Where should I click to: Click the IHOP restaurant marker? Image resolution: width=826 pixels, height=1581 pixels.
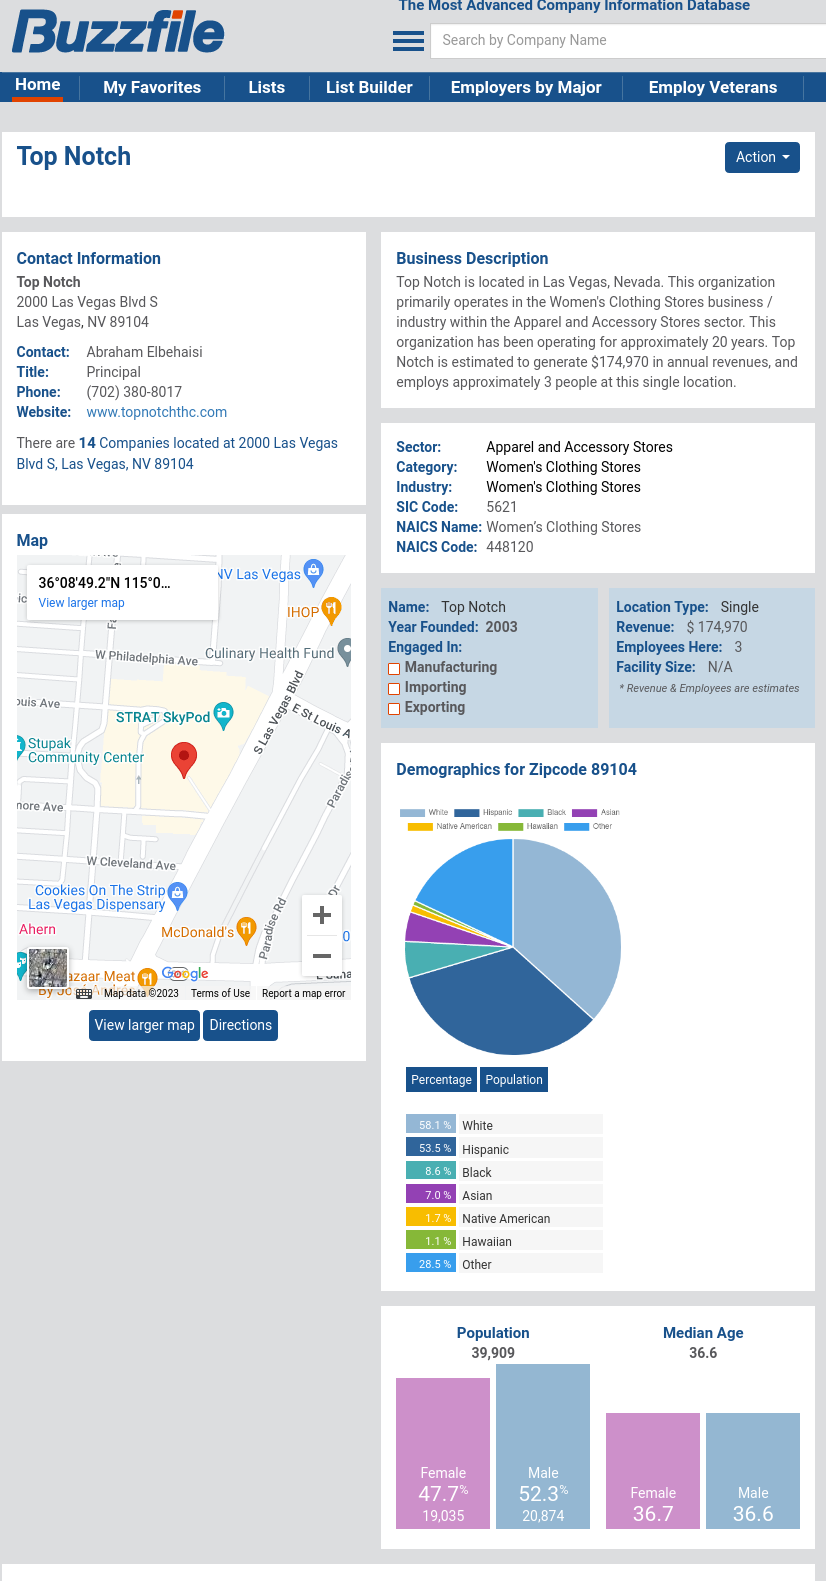click(331, 608)
